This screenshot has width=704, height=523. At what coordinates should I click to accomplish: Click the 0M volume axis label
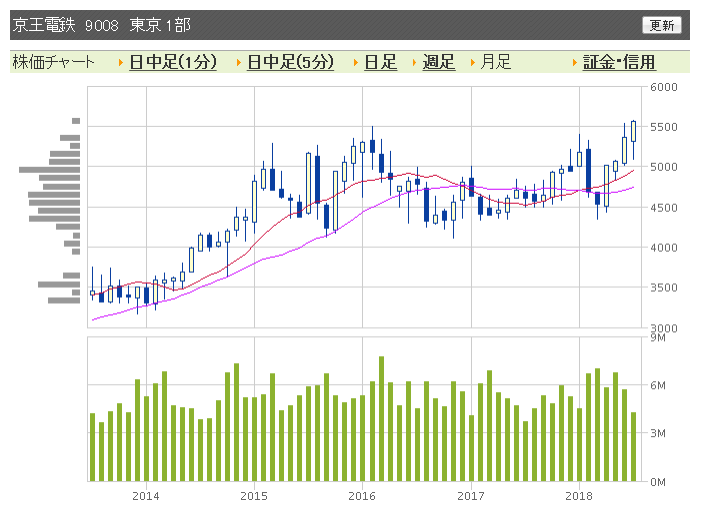point(658,482)
